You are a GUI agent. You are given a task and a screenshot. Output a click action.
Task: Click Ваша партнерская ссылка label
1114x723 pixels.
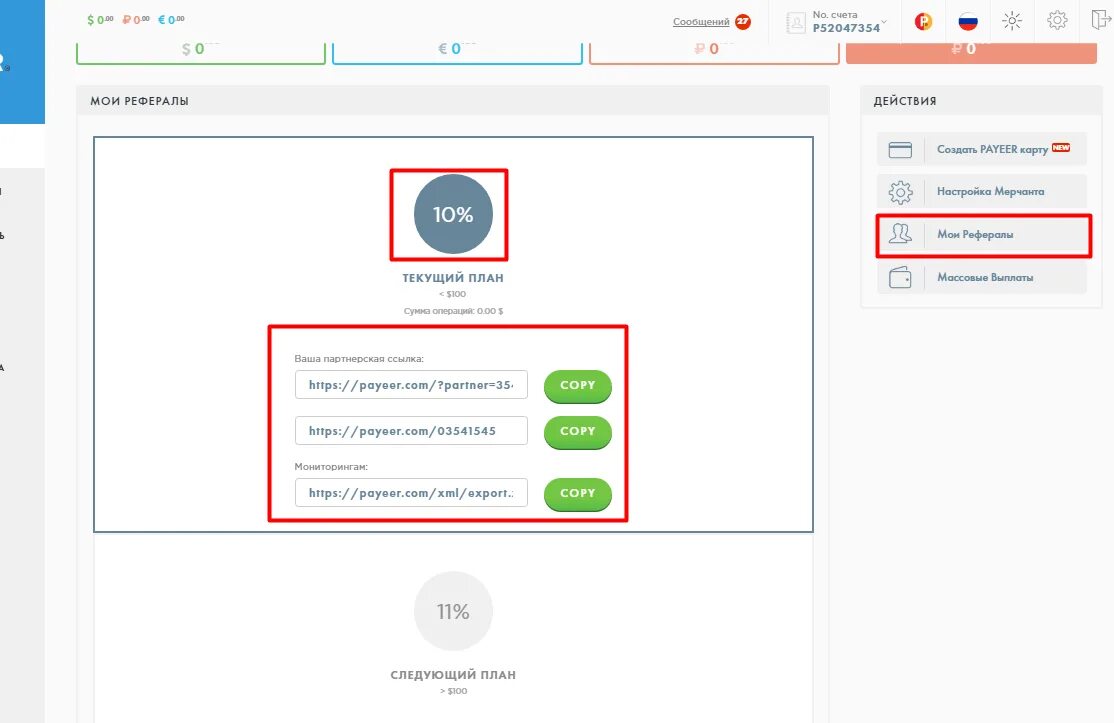coord(359,359)
